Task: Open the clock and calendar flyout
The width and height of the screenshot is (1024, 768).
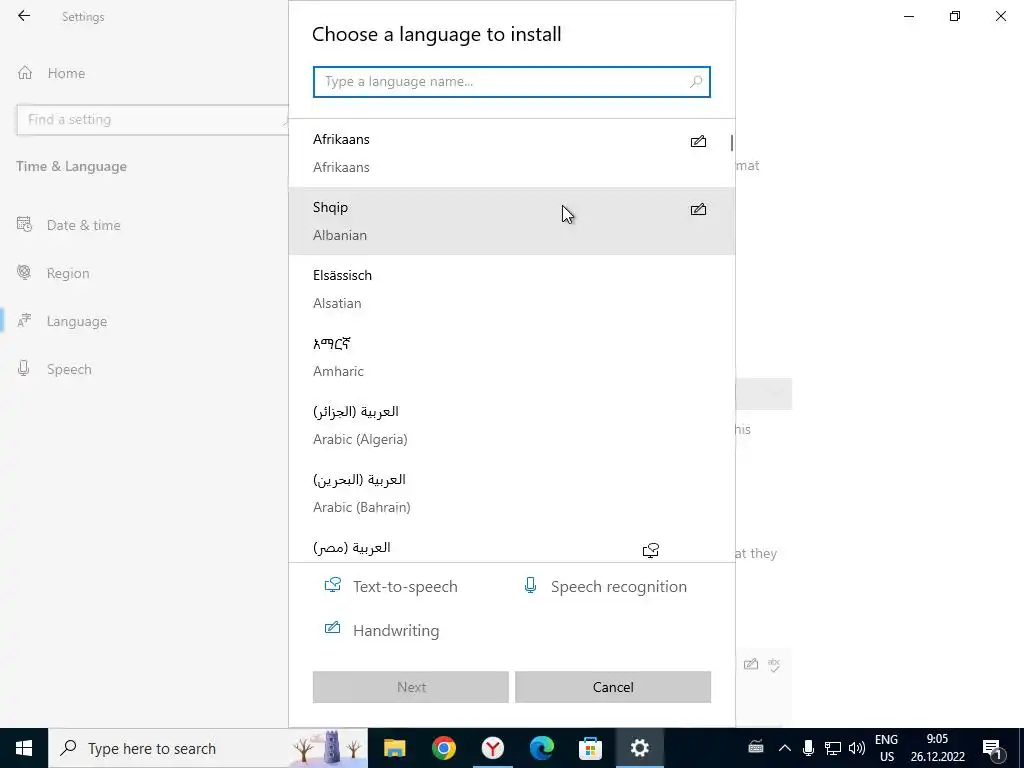Action: [938, 748]
